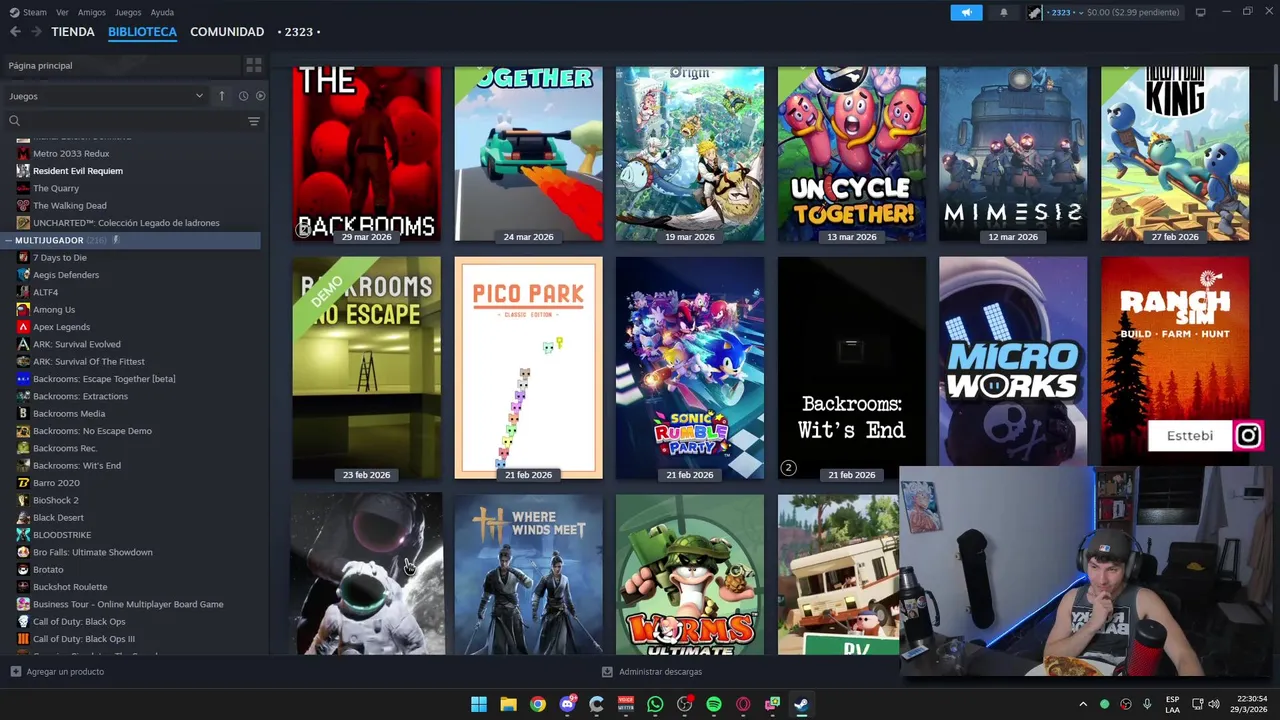
Task: Click the Add a product plus icon
Action: 15,672
